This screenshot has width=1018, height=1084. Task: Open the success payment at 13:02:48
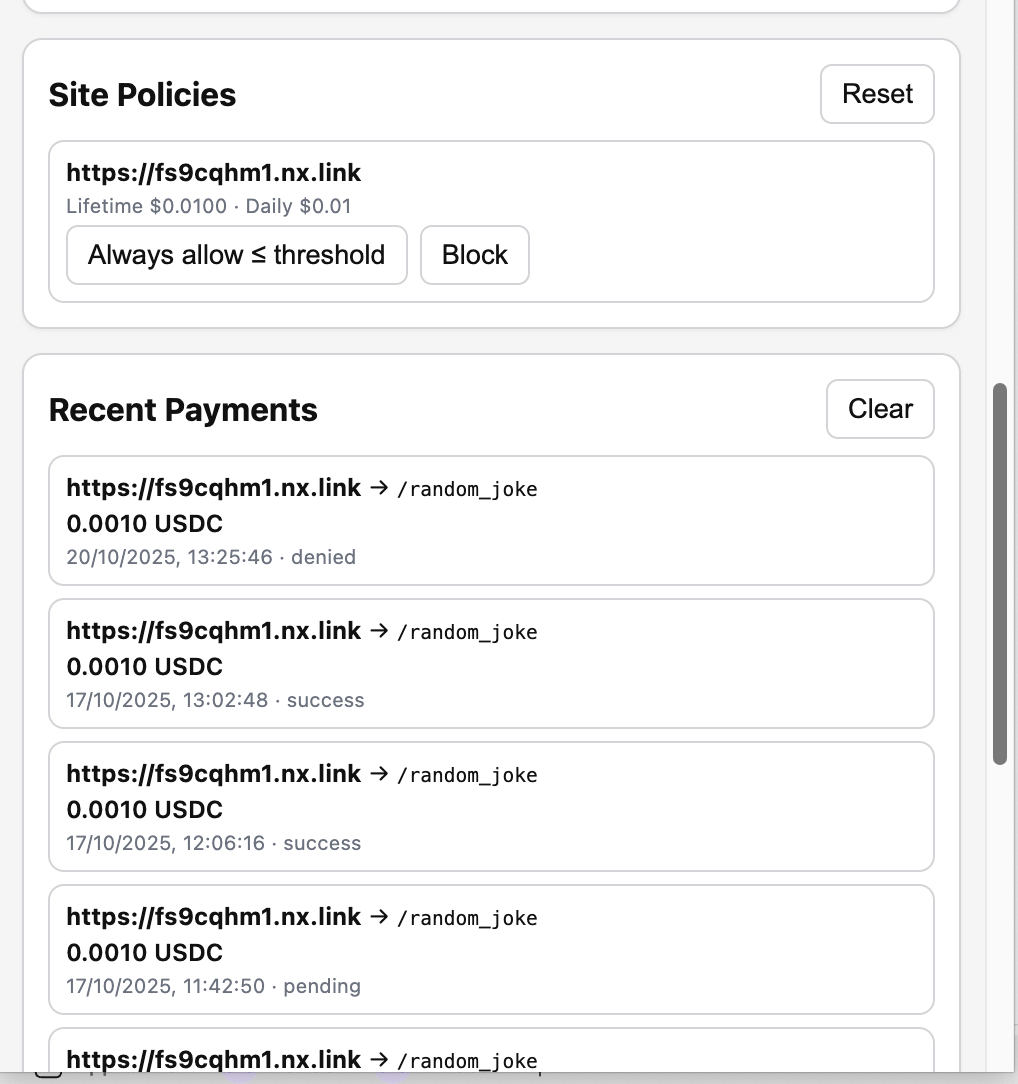[491, 664]
